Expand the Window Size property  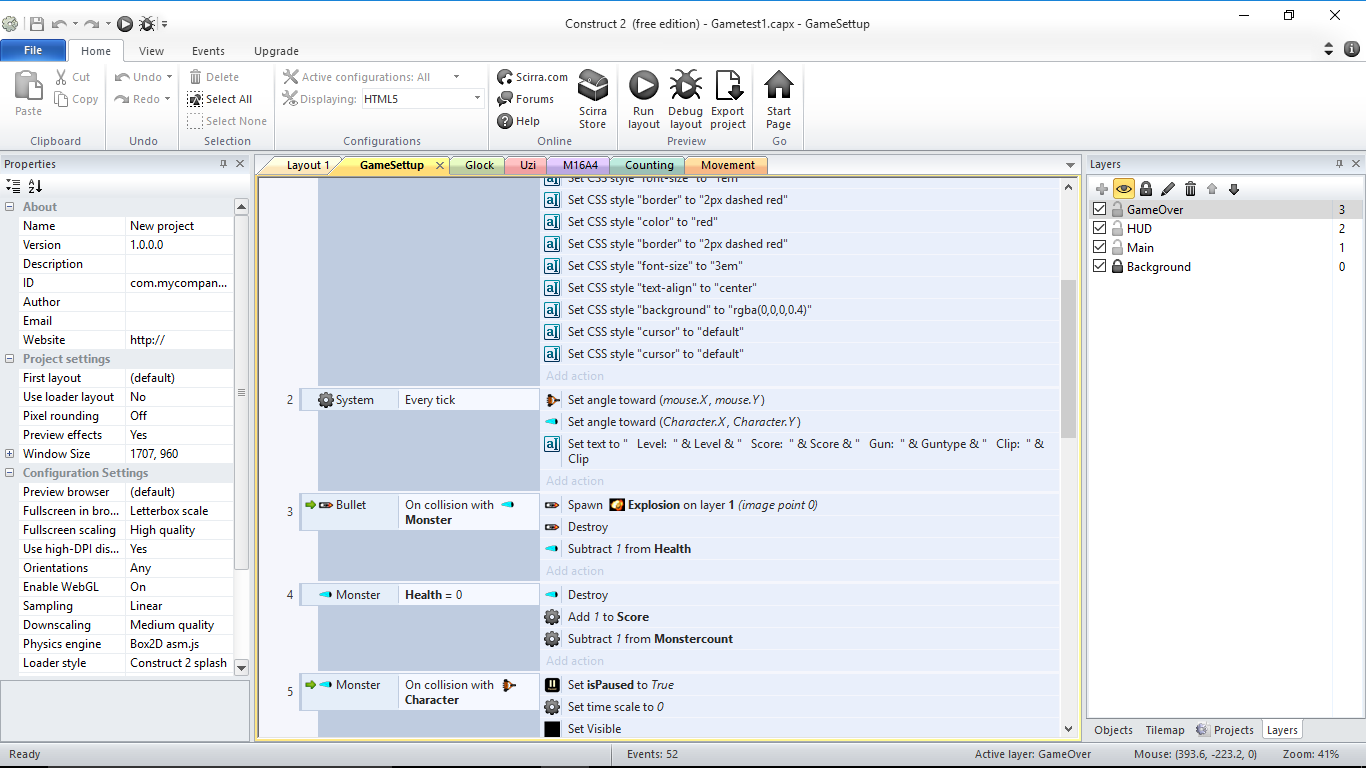pyautogui.click(x=10, y=454)
